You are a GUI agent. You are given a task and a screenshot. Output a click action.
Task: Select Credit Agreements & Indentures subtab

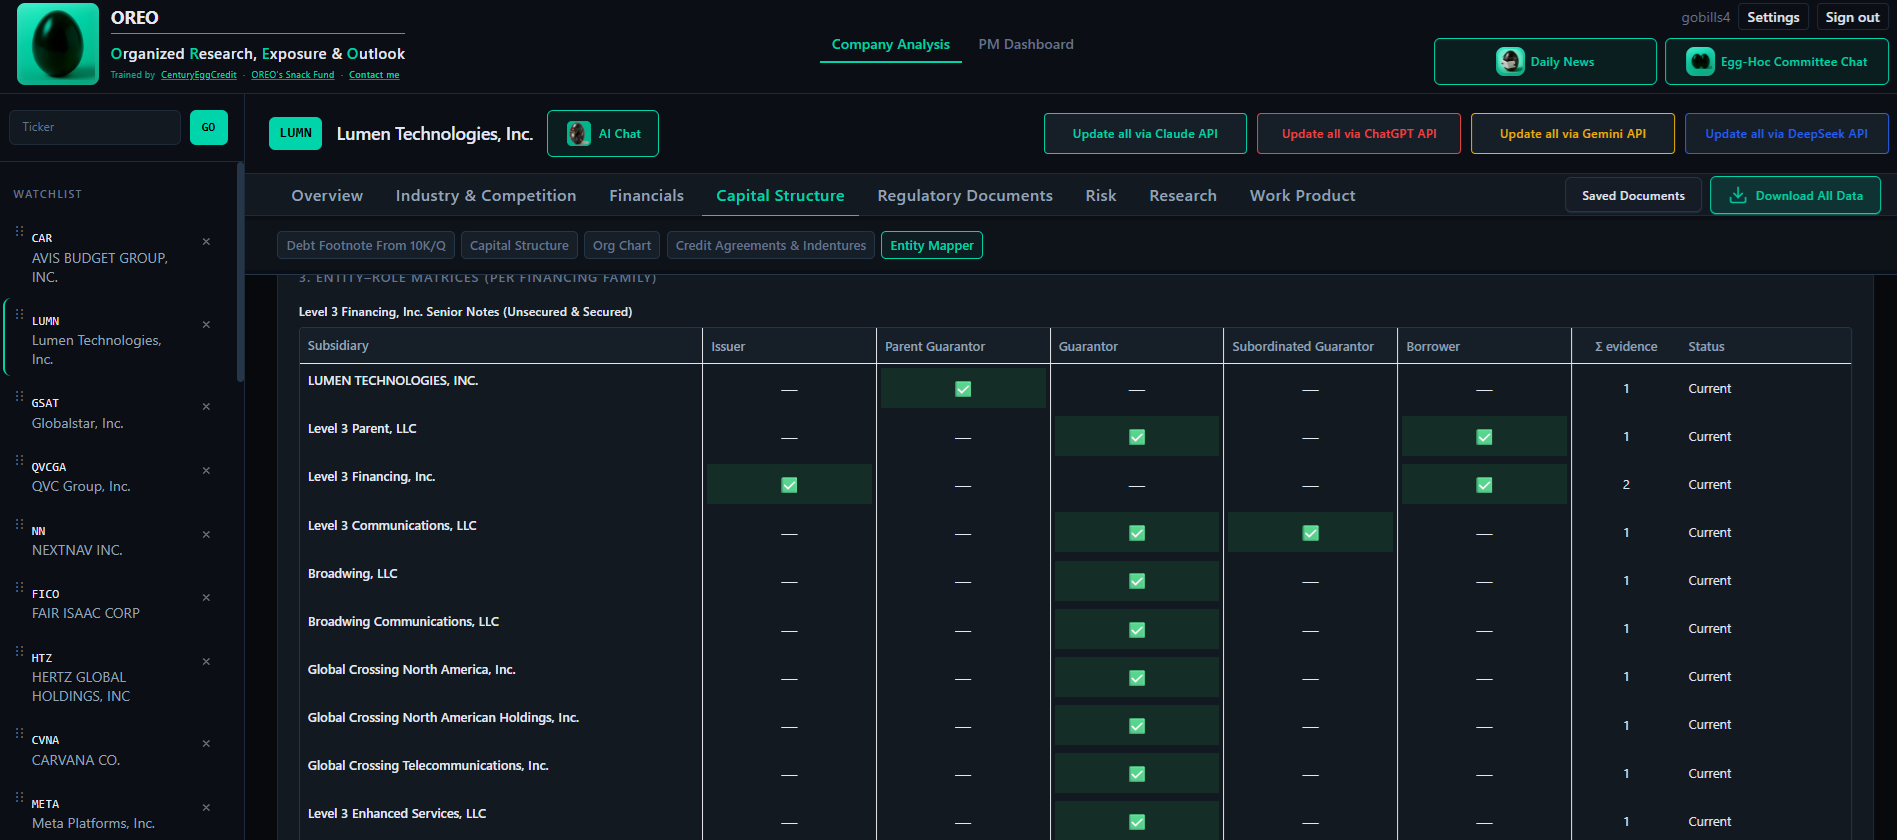(x=771, y=245)
